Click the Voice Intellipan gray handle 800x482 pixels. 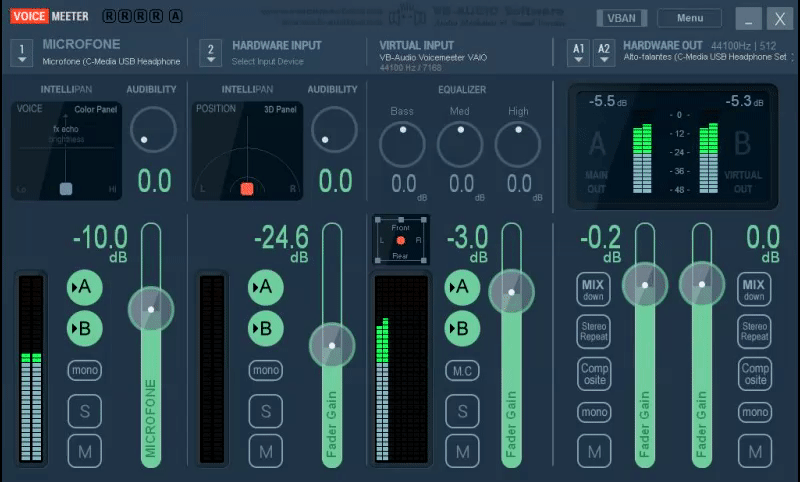(x=66, y=189)
